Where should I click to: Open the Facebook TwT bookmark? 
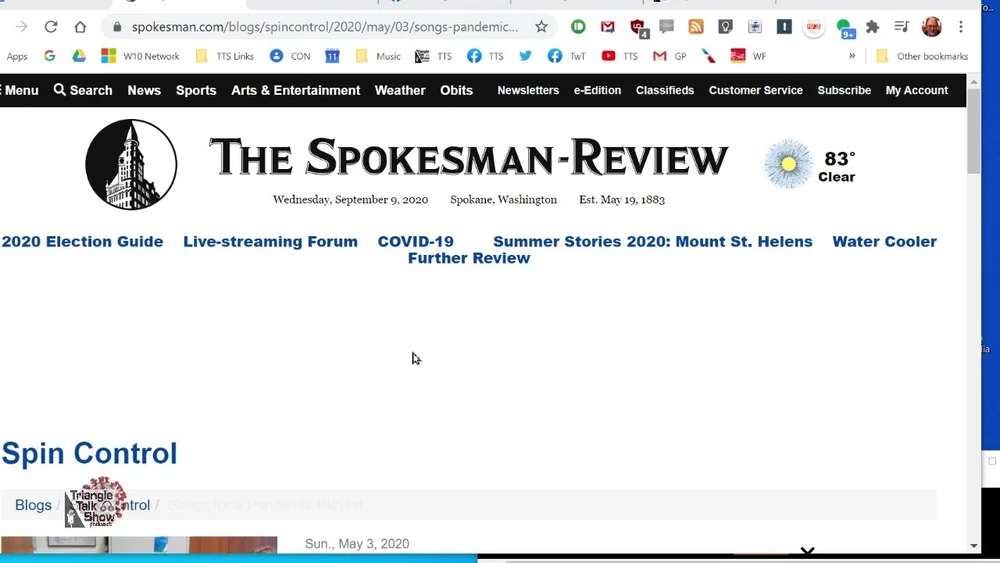click(566, 56)
